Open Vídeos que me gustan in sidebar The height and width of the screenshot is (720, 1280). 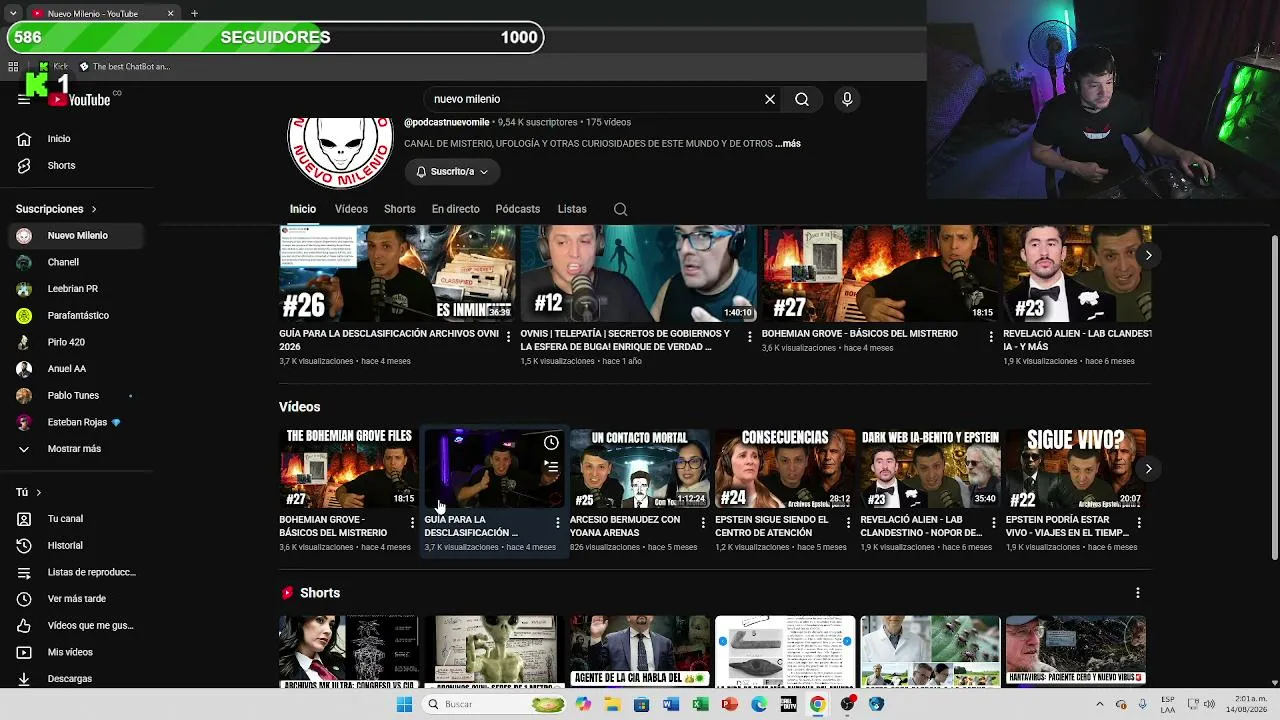click(x=76, y=625)
